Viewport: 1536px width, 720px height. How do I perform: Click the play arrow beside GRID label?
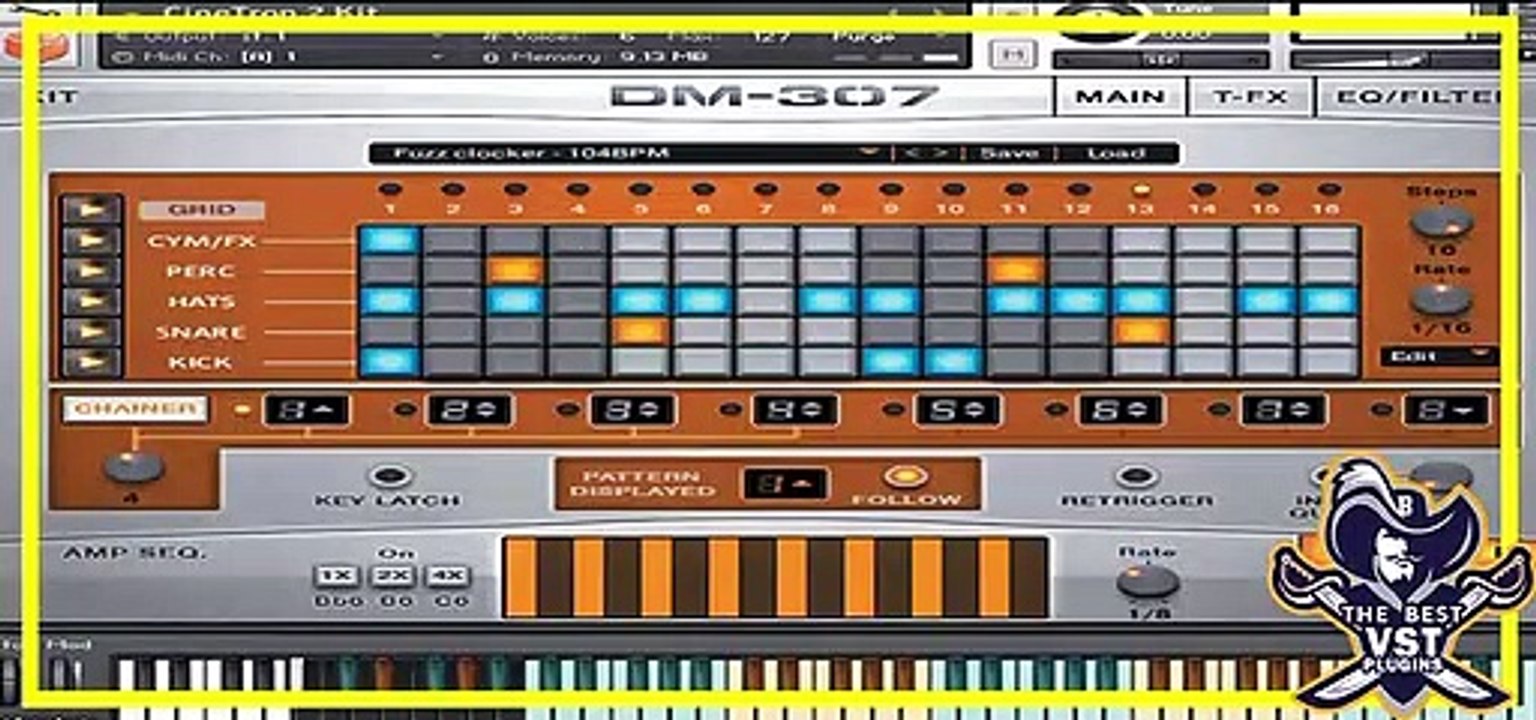91,210
